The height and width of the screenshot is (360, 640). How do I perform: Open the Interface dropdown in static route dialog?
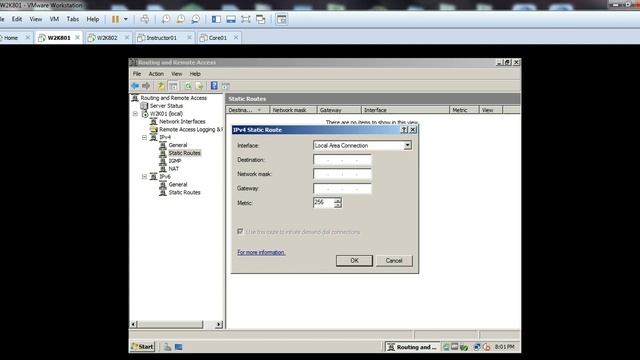407,145
